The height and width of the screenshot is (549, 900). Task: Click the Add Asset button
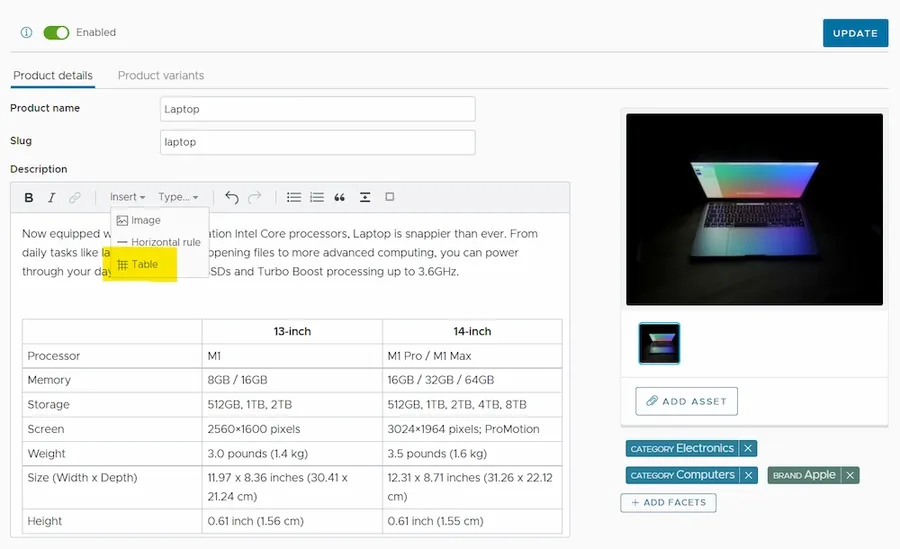click(x=686, y=401)
